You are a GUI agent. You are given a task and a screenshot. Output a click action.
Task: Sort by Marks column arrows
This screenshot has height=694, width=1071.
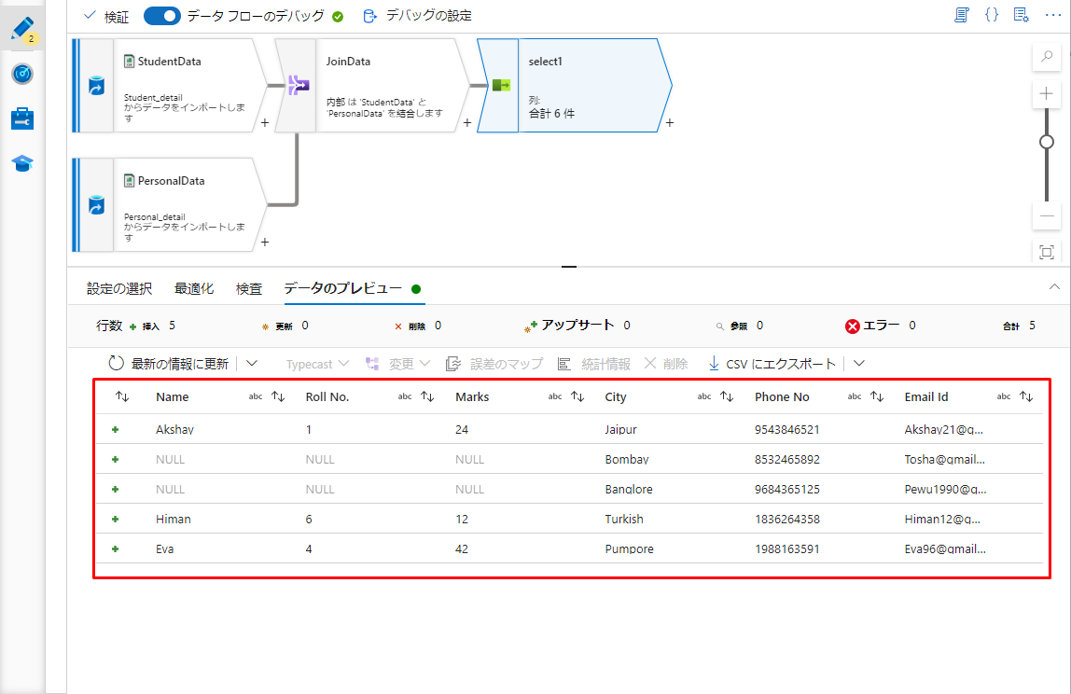[577, 397]
